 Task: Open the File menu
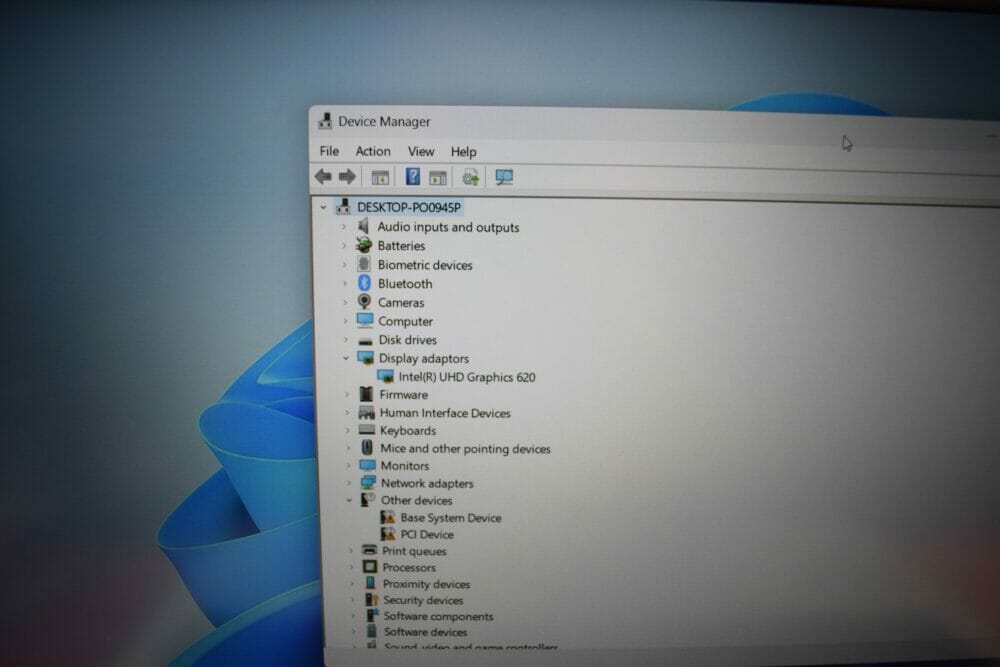pos(329,151)
